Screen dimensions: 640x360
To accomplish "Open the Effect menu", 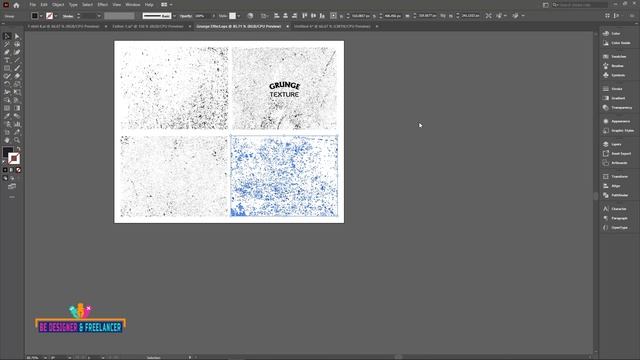I will tap(102, 4).
